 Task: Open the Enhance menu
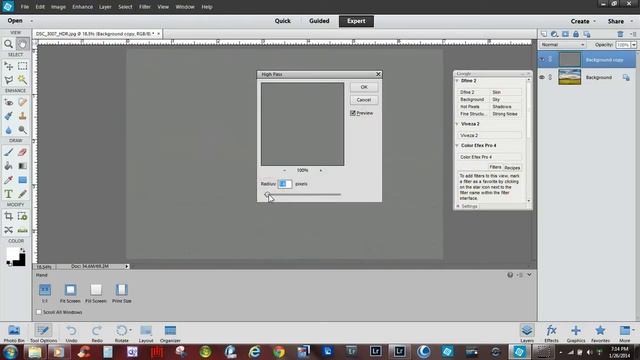82,7
